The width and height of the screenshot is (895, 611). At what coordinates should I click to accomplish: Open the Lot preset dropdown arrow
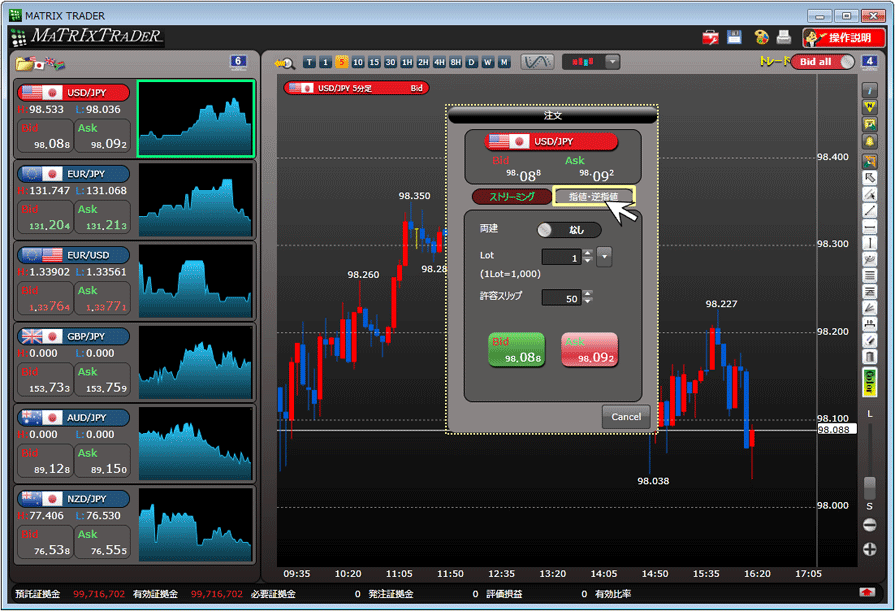click(604, 257)
